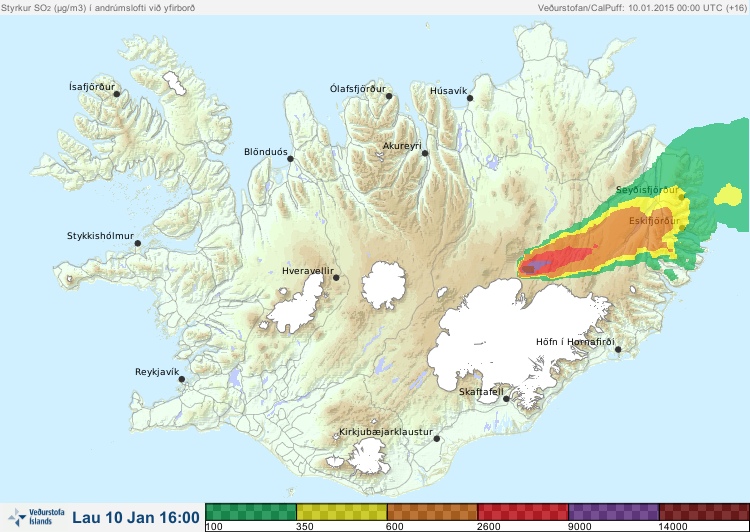
Task: Click the Skaftafell marker dot
Action: pos(506,399)
